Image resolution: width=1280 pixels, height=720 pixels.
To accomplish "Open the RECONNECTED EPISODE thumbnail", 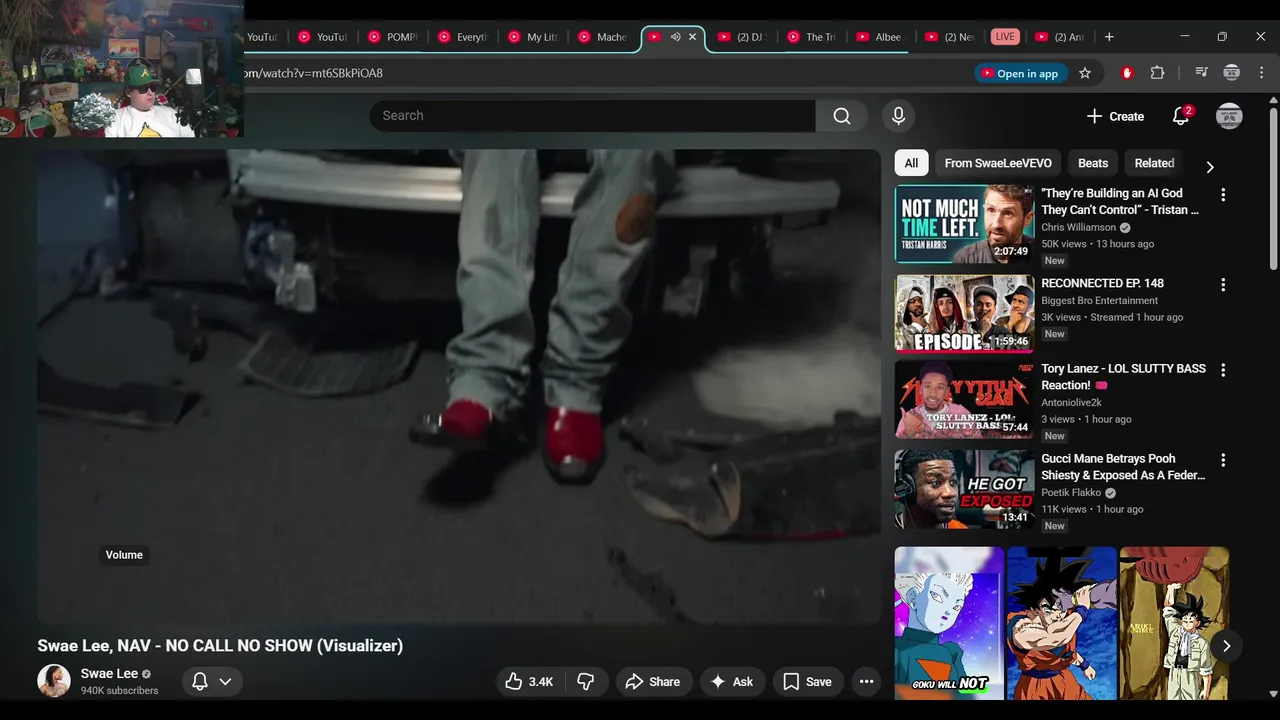I will click(x=964, y=314).
